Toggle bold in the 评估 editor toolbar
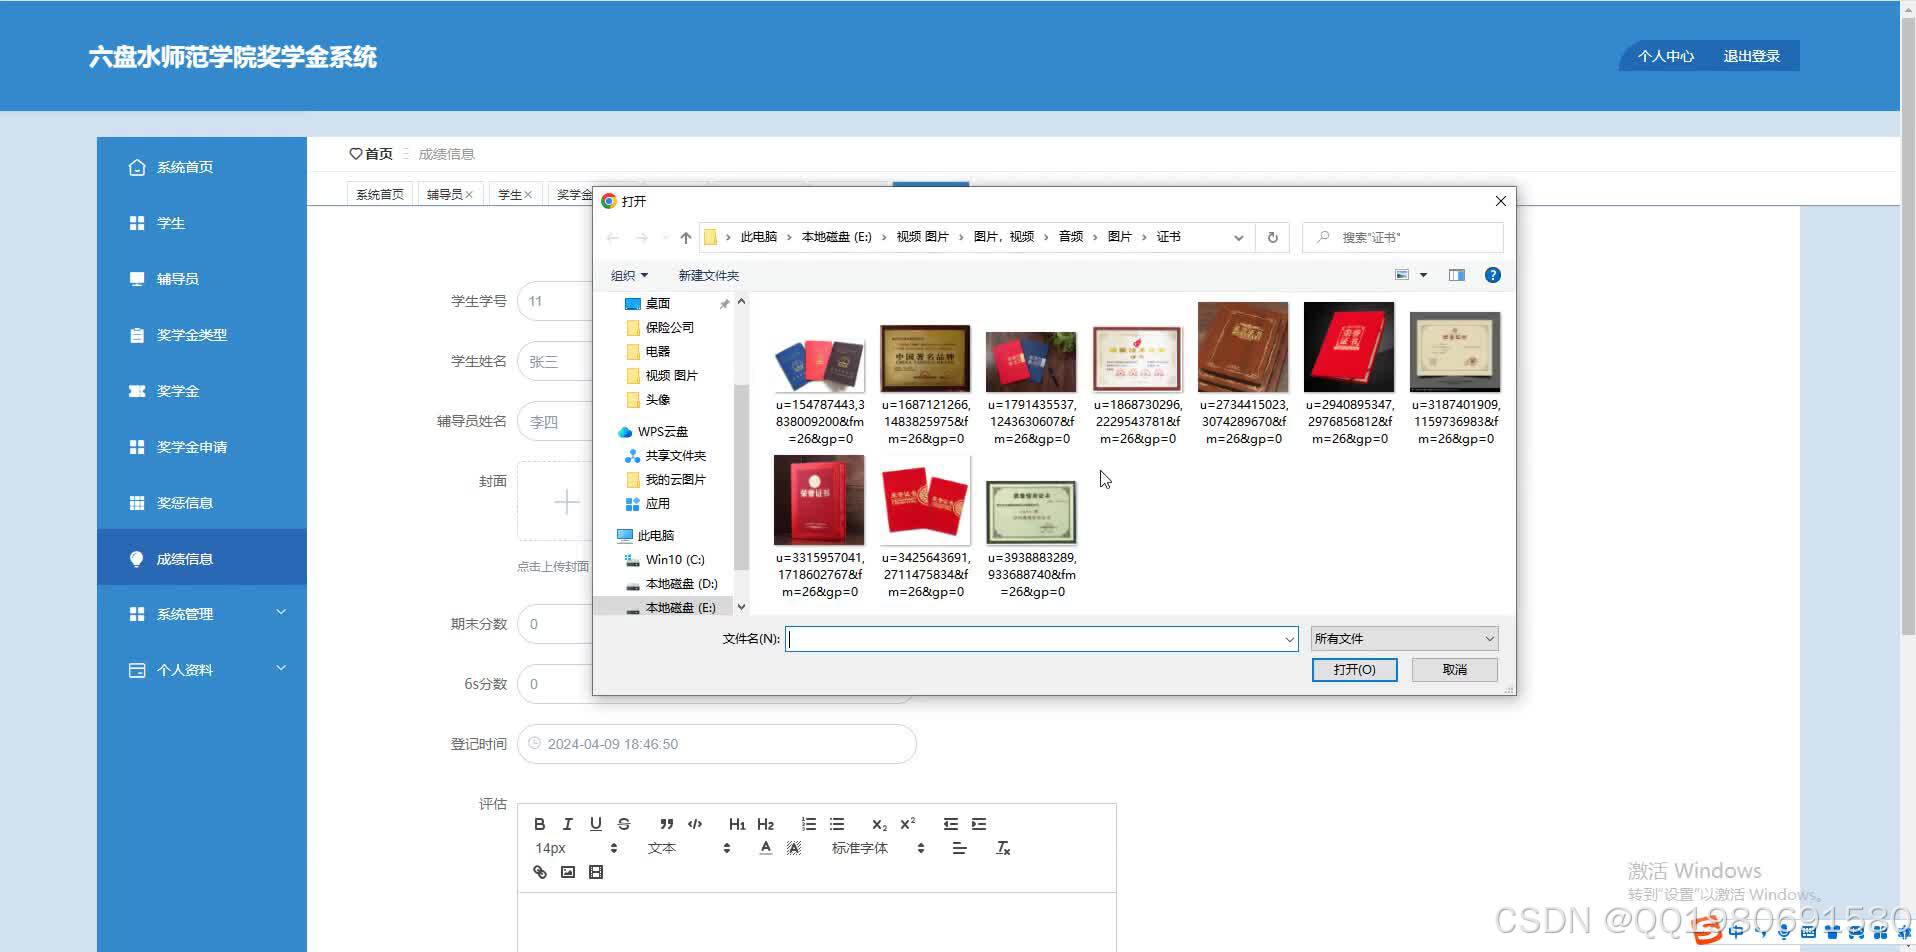The image size is (1916, 952). pos(539,824)
